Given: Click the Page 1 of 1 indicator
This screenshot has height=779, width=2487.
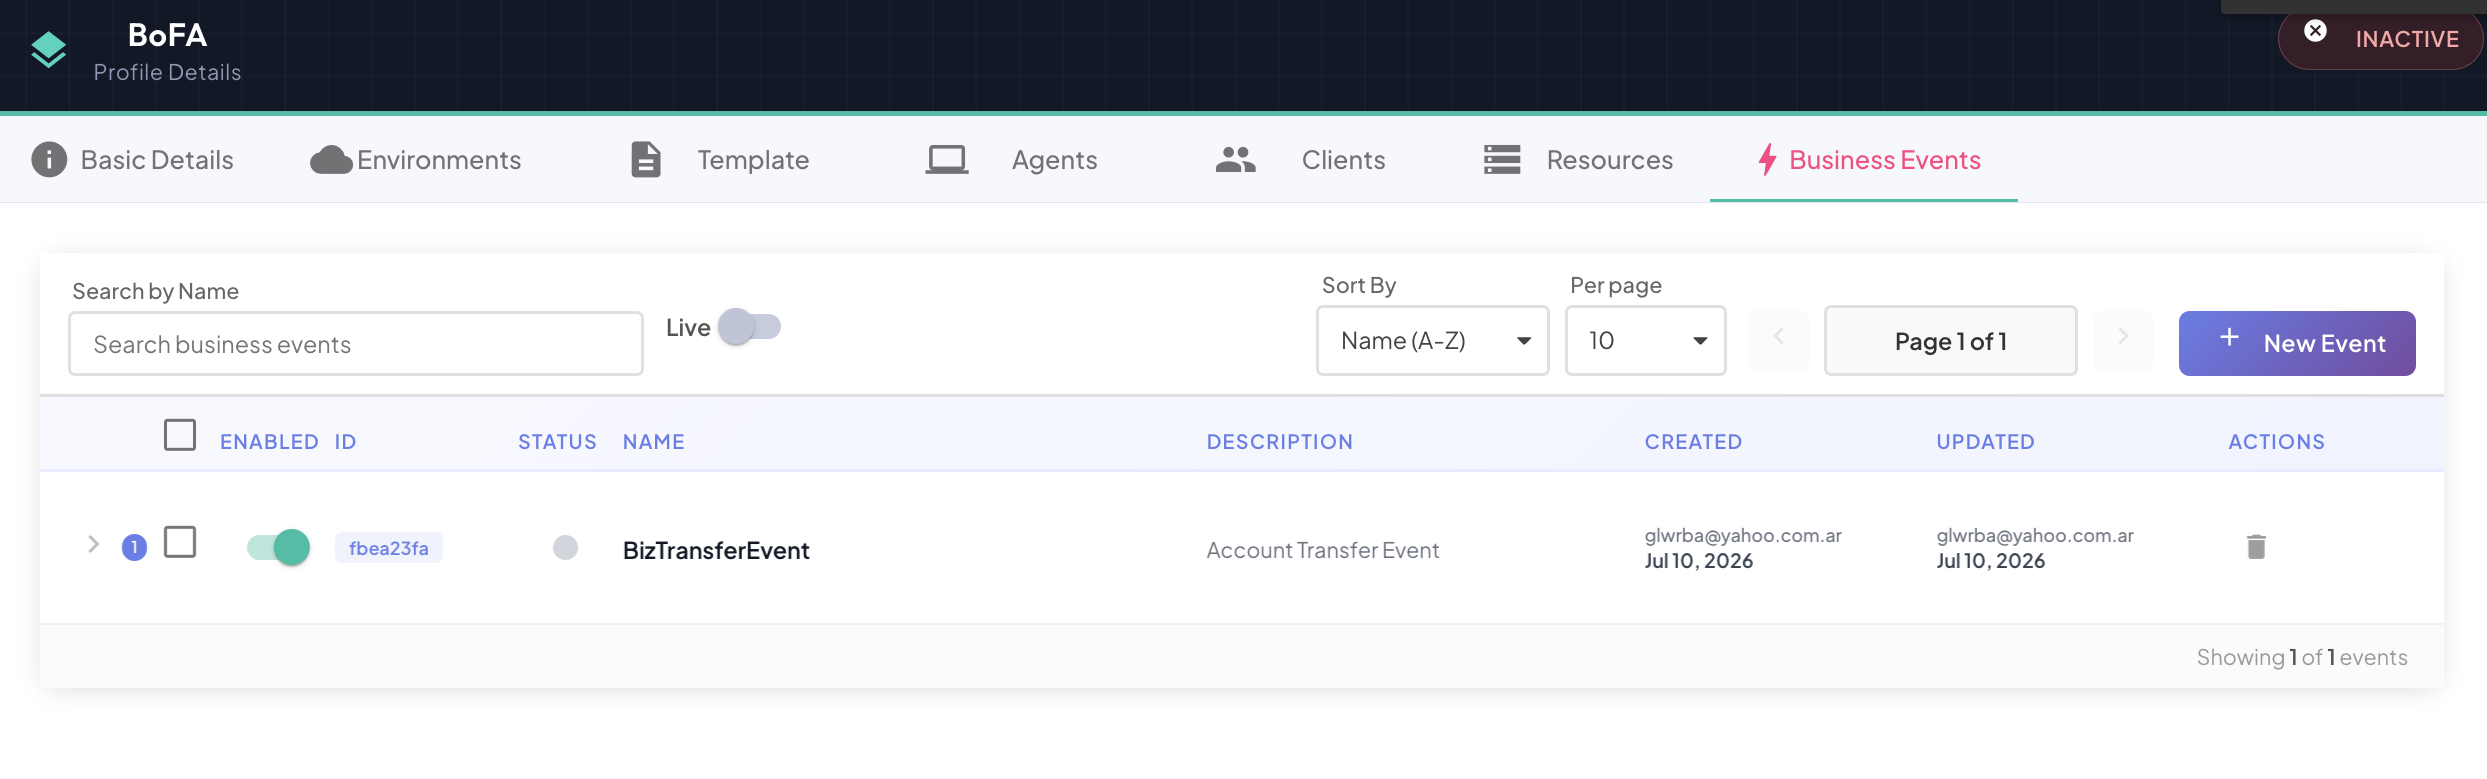Looking at the screenshot, I should 1950,341.
